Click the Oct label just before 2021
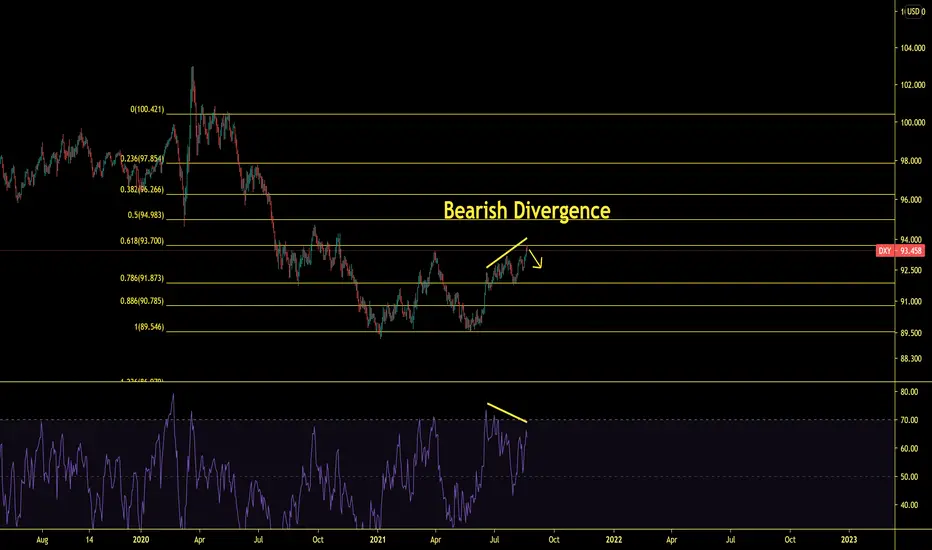The height and width of the screenshot is (550, 932). 318,540
